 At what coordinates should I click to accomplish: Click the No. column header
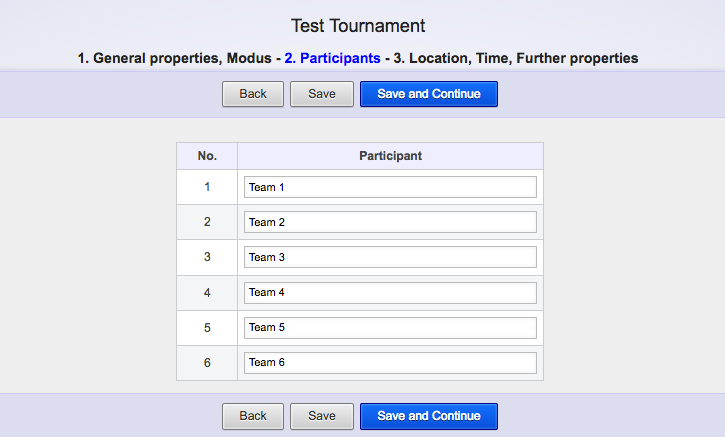207,156
